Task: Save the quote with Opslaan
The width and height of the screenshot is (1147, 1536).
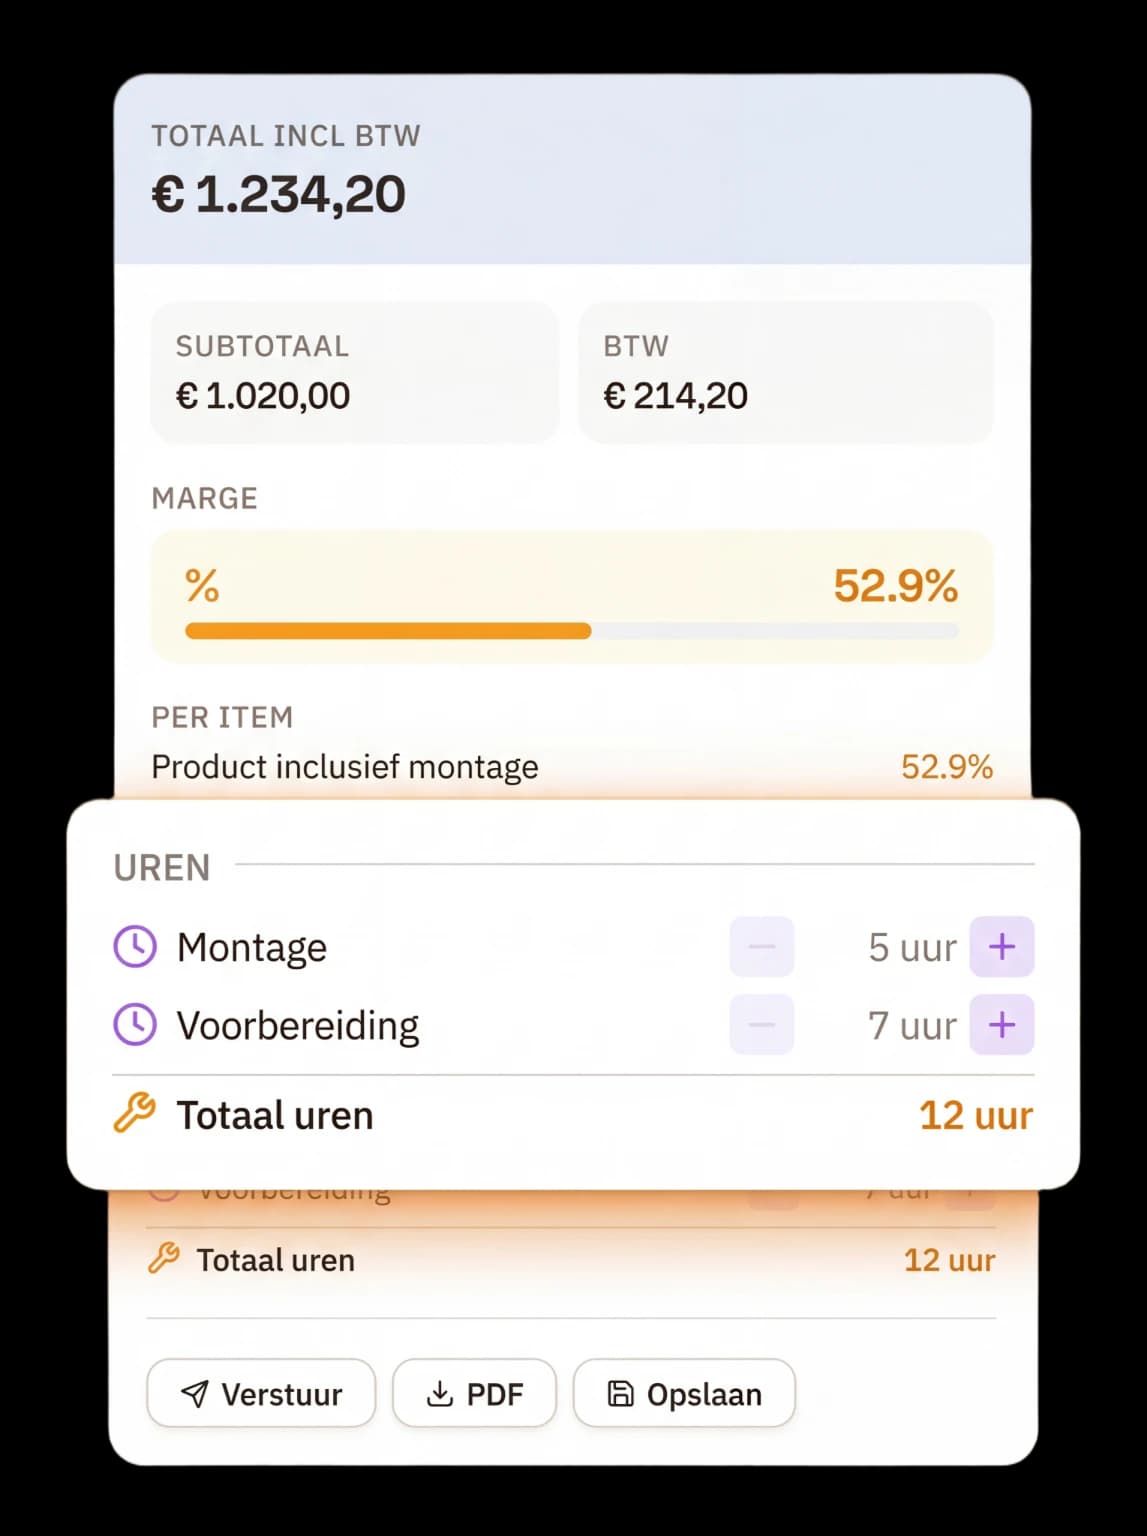Action: (684, 1392)
